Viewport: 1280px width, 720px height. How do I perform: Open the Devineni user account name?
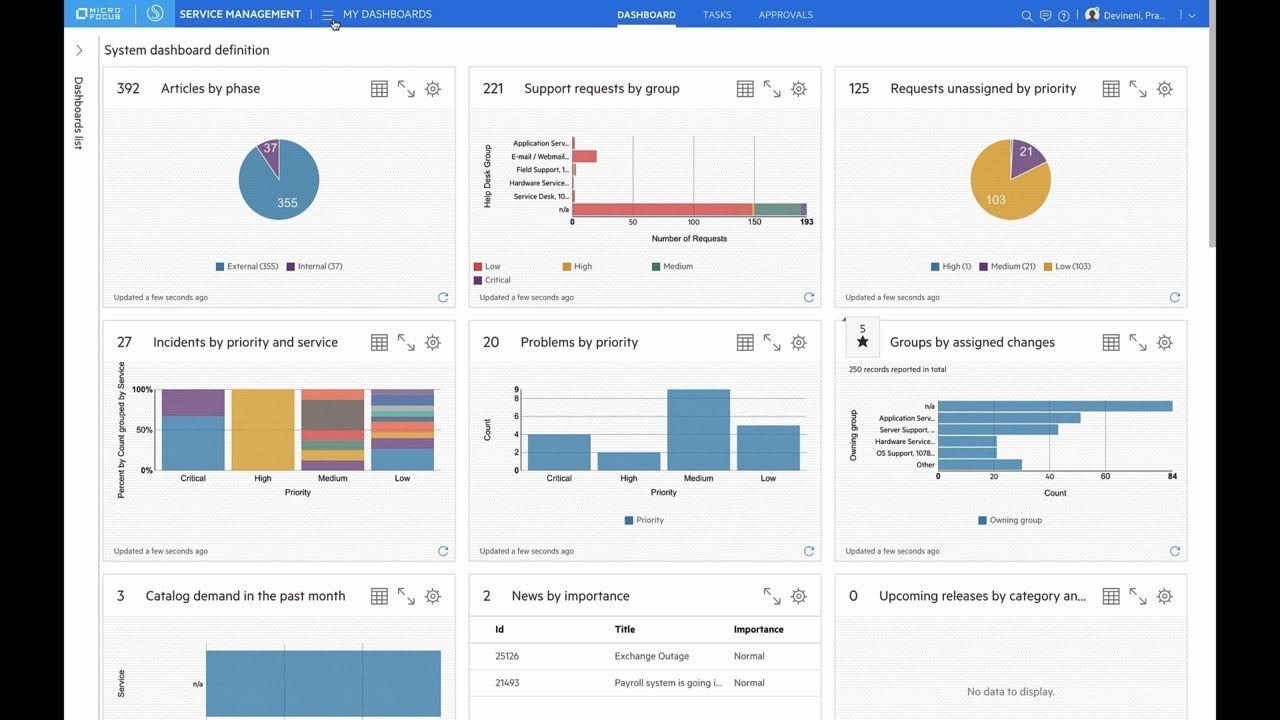tap(1134, 15)
